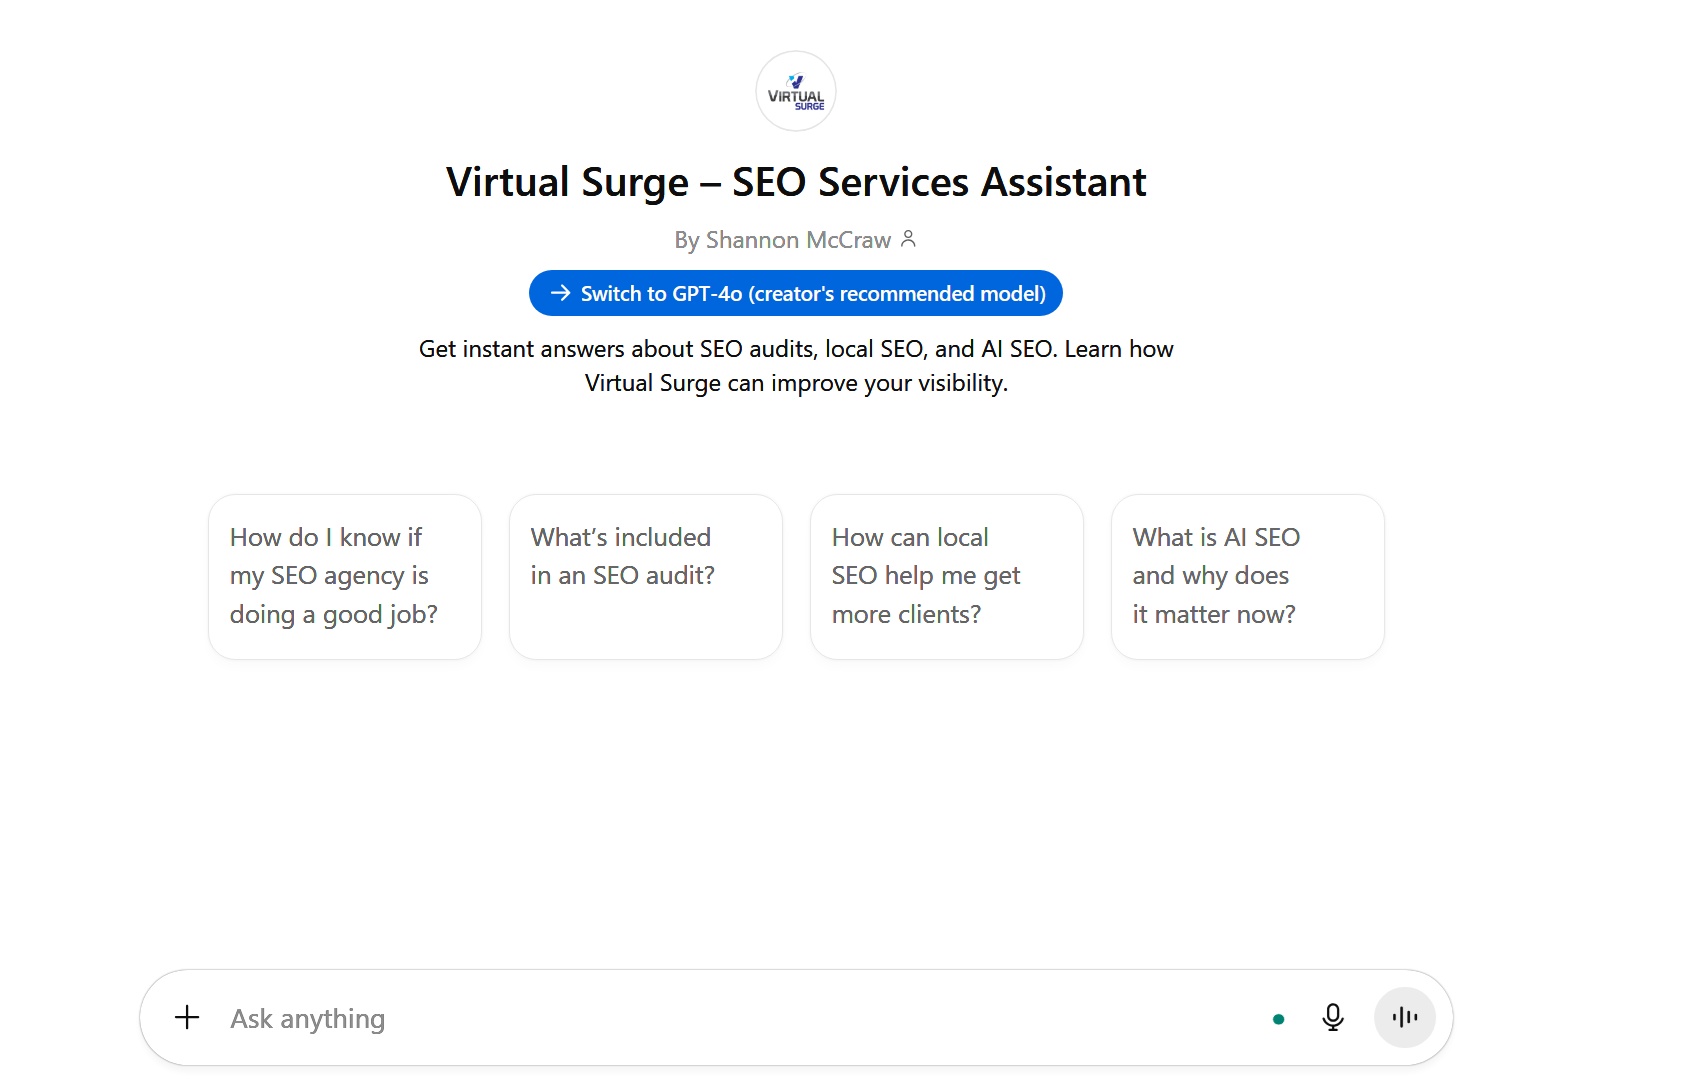This screenshot has height=1085, width=1684.
Task: Start dictation with the microphone icon
Action: [1333, 1017]
